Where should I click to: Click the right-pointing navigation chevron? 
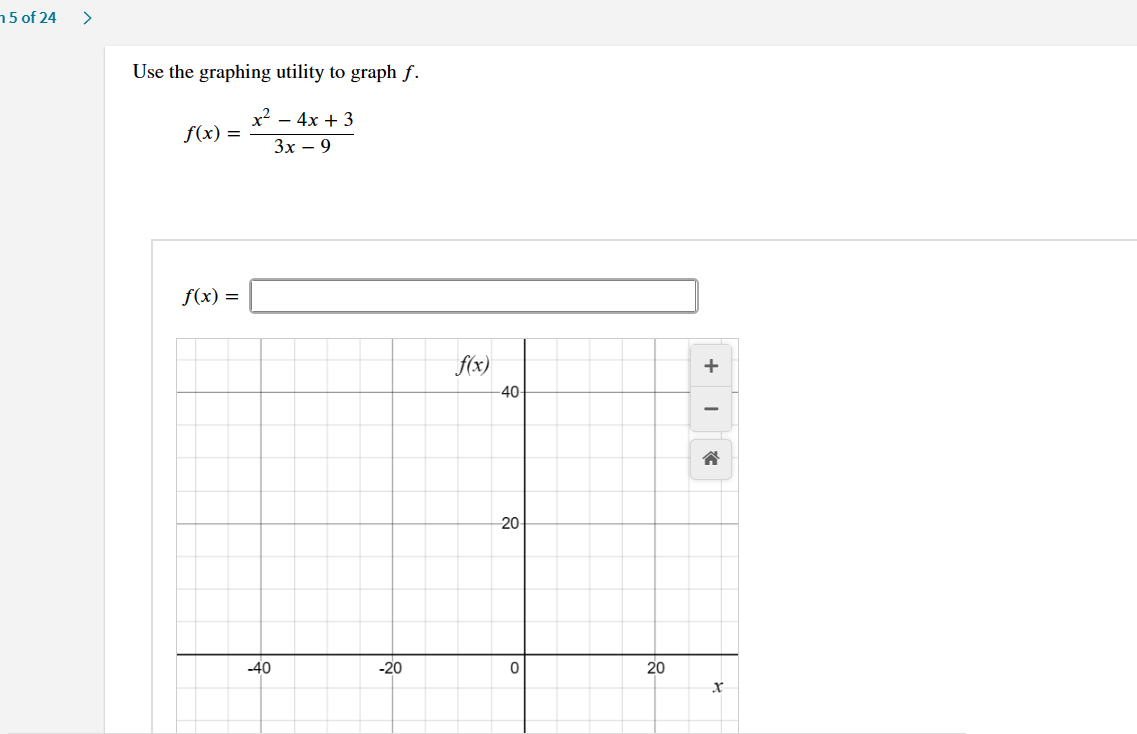click(86, 16)
